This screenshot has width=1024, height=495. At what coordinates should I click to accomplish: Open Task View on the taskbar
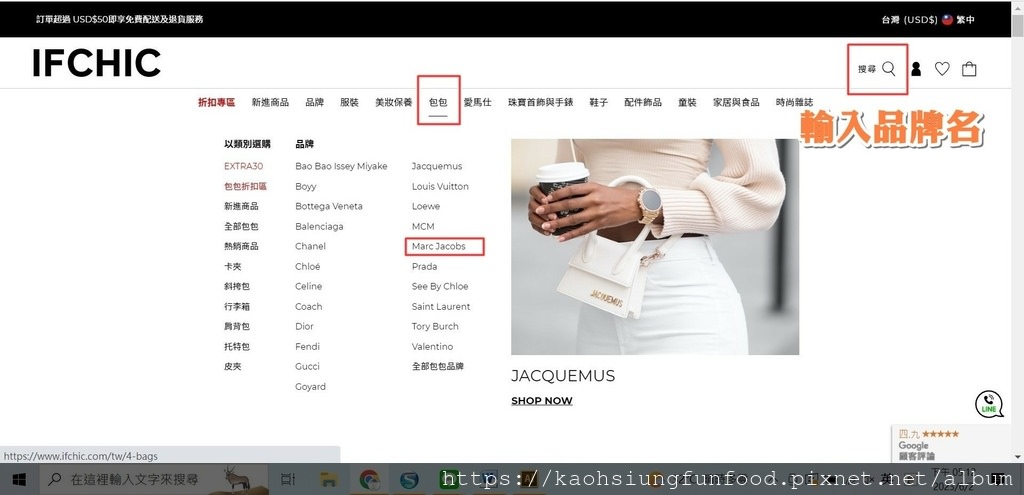(x=287, y=480)
